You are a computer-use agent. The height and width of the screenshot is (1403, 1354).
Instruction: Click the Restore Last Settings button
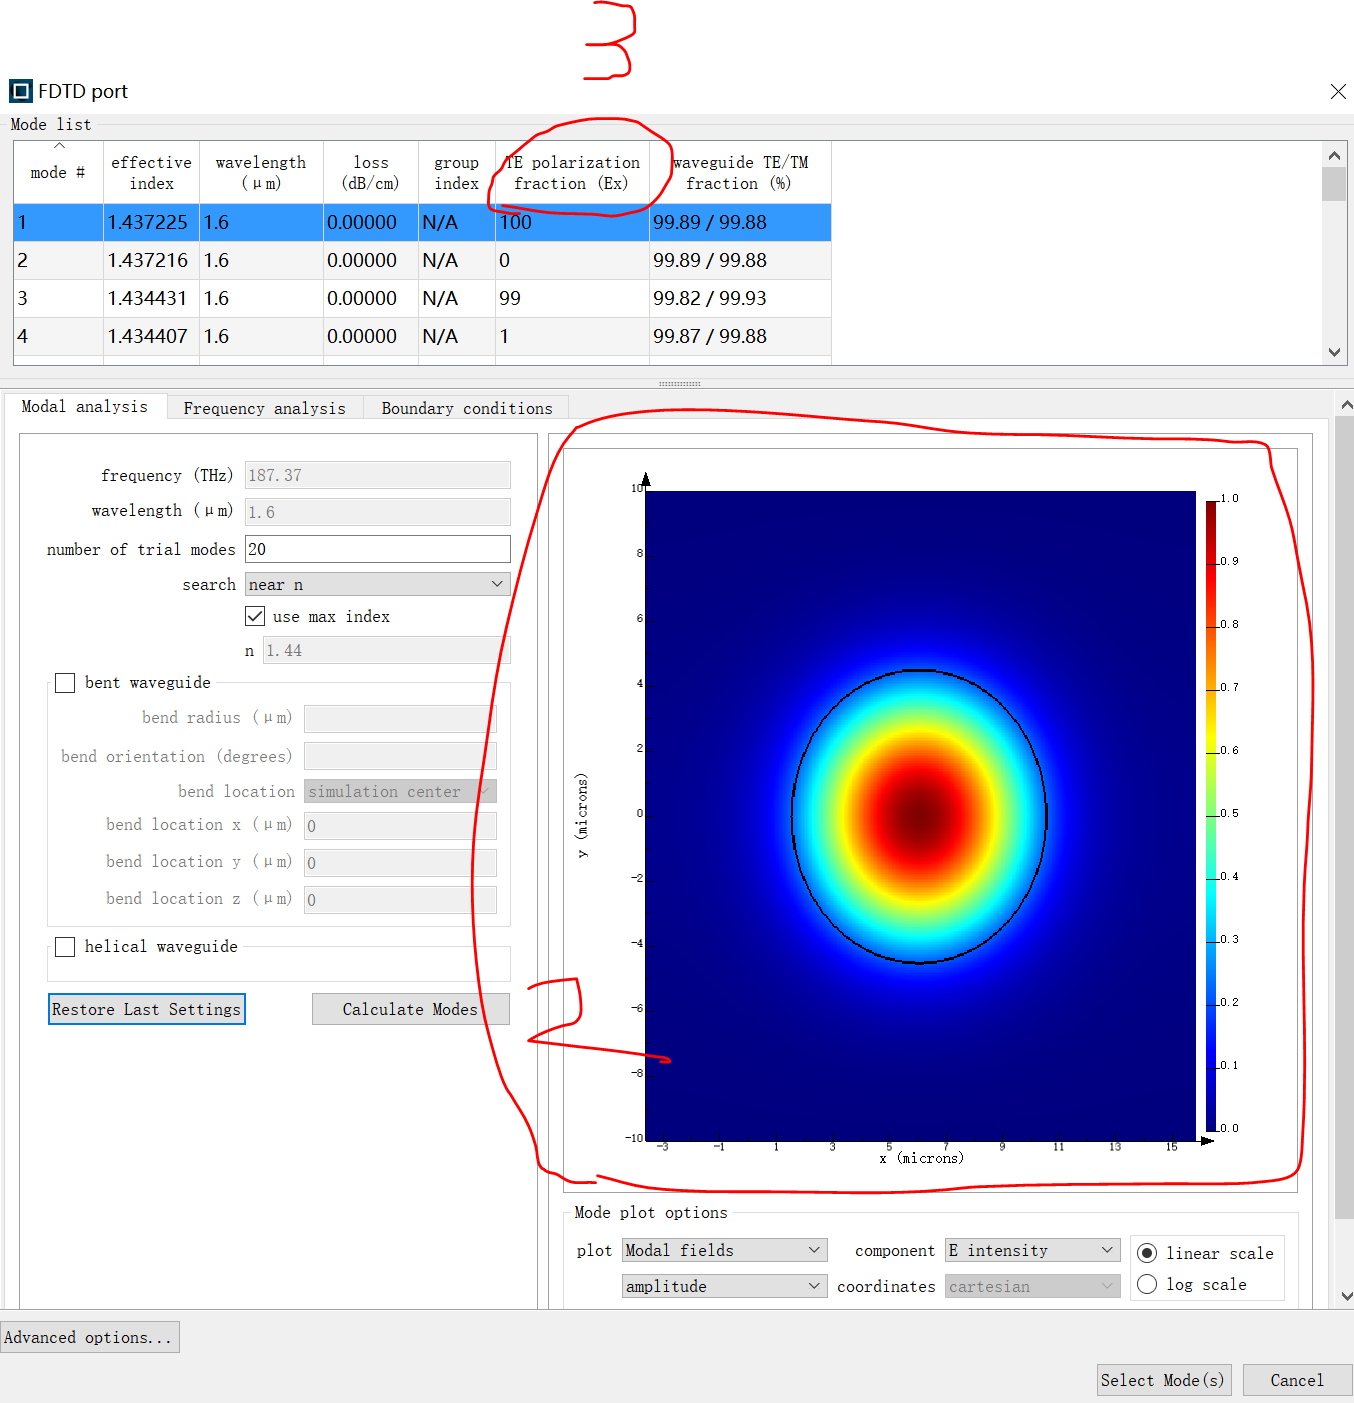tap(147, 1009)
